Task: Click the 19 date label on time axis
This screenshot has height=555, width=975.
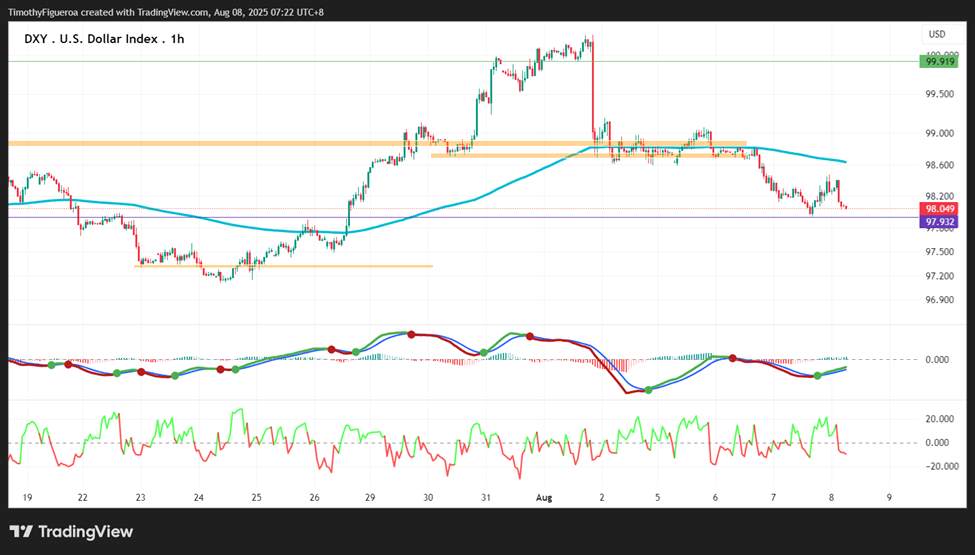Action: [27, 498]
